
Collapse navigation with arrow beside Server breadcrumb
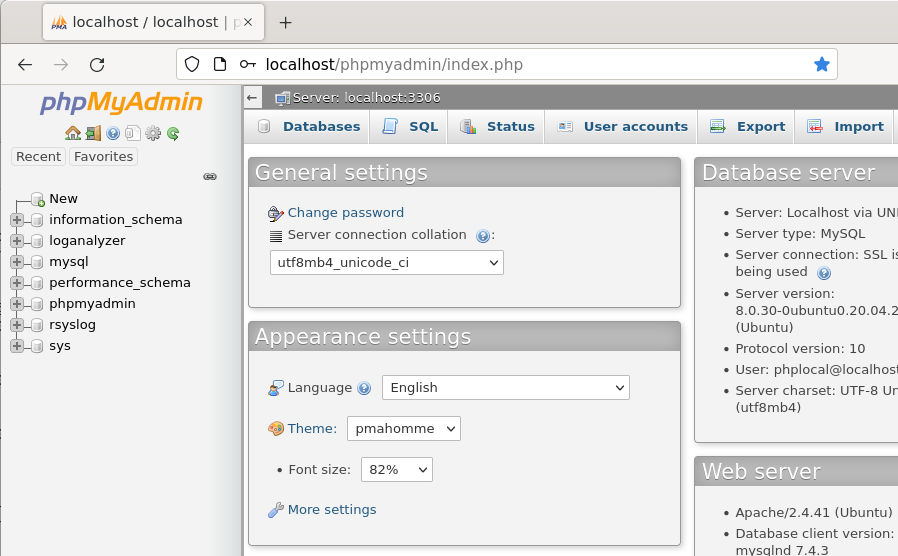252,97
